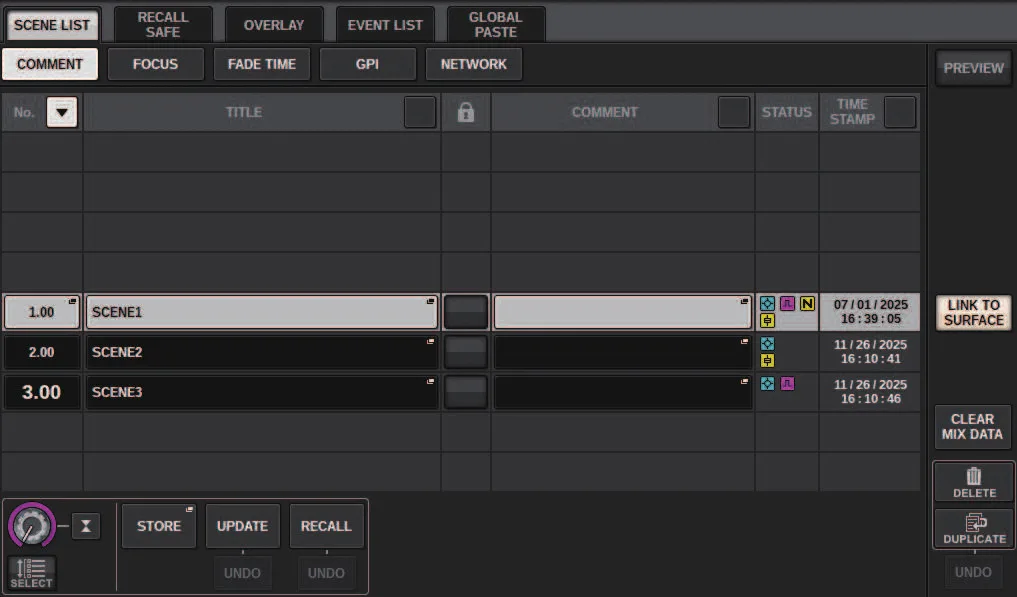This screenshot has width=1017, height=597.
Task: Toggle LINK TO SURFACE
Action: click(x=973, y=313)
